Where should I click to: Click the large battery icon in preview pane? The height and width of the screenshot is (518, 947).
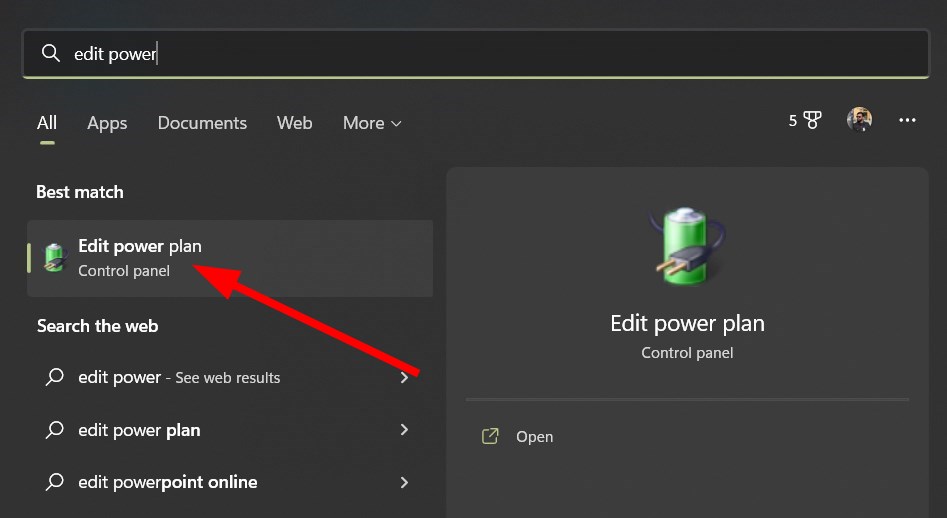(687, 246)
